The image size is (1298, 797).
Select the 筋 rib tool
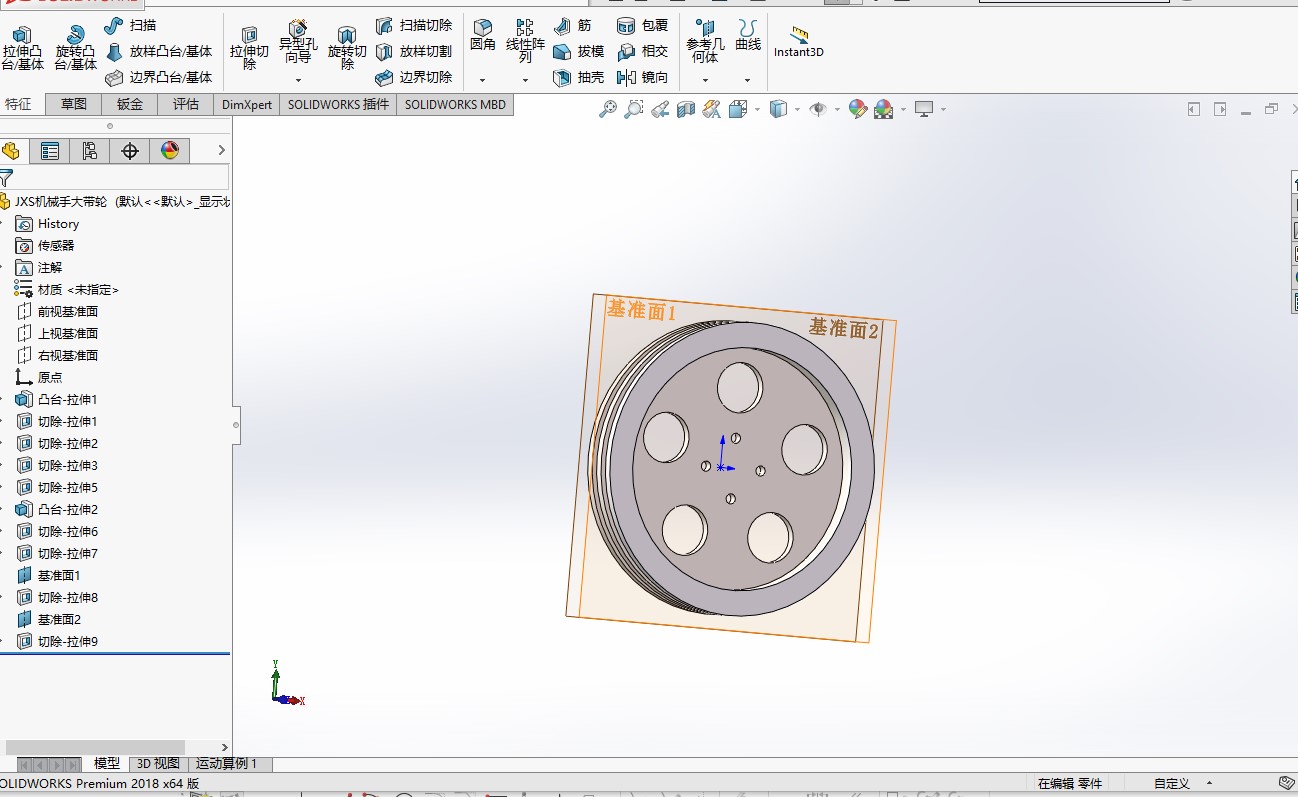[x=573, y=25]
